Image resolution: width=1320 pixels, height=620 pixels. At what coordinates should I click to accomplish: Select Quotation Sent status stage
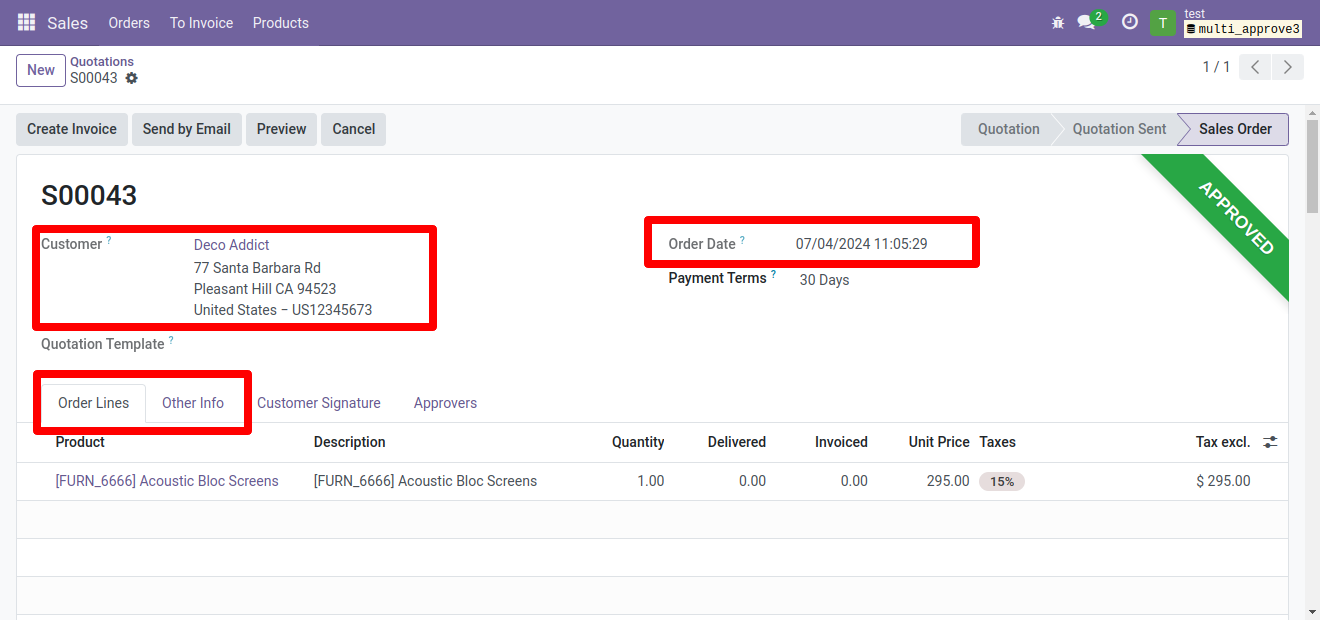tap(1119, 129)
